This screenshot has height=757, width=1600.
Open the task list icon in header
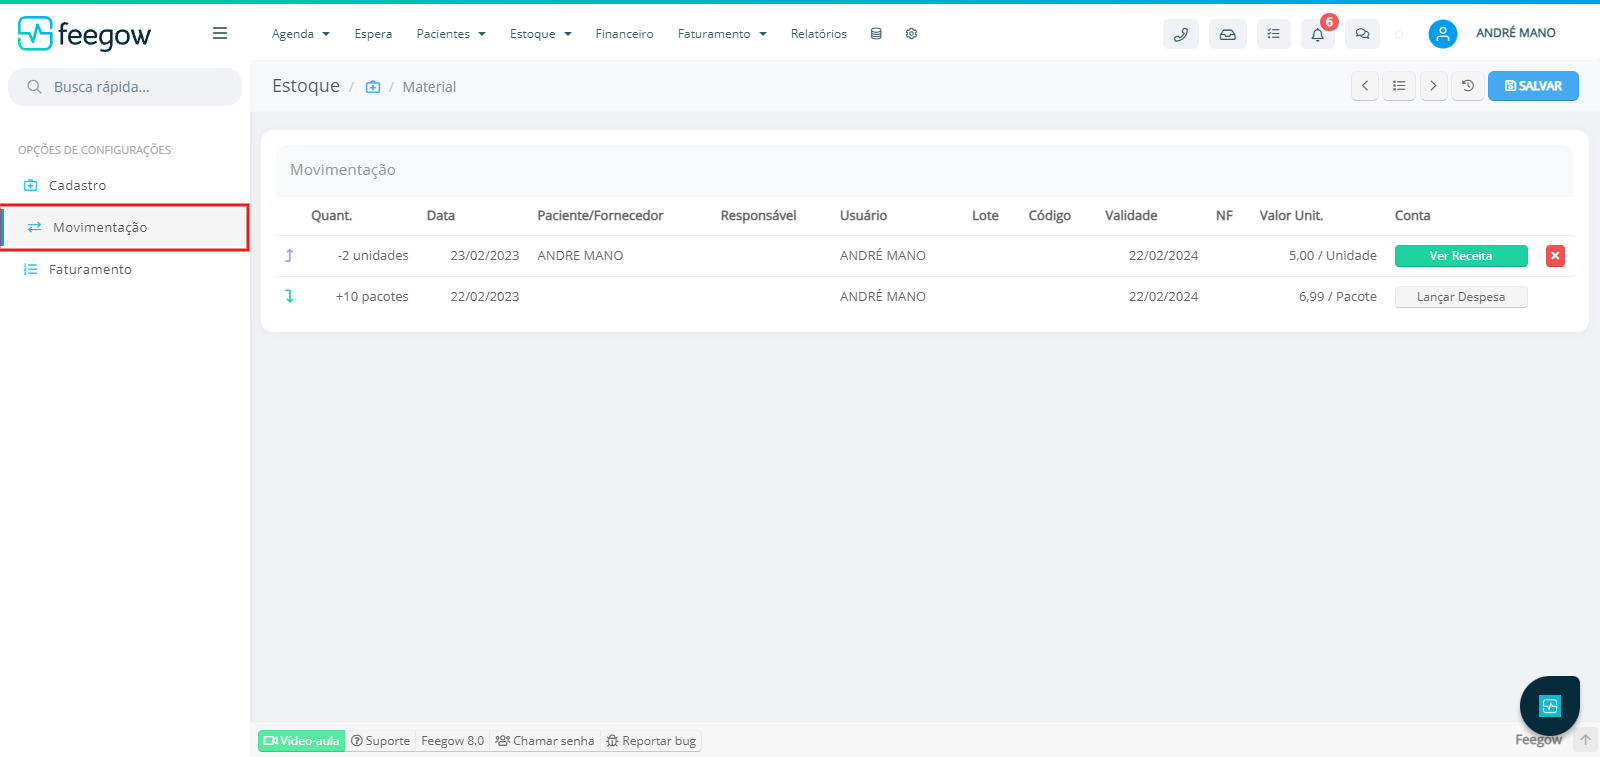pos(1273,34)
